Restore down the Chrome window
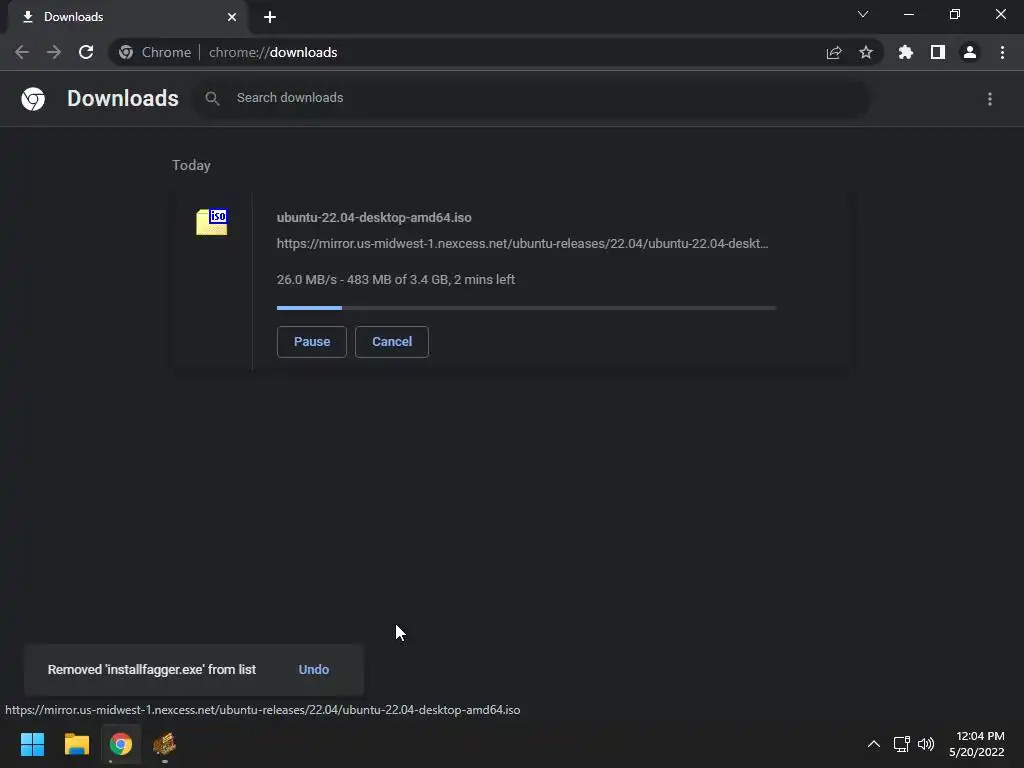The height and width of the screenshot is (768, 1024). coord(955,14)
